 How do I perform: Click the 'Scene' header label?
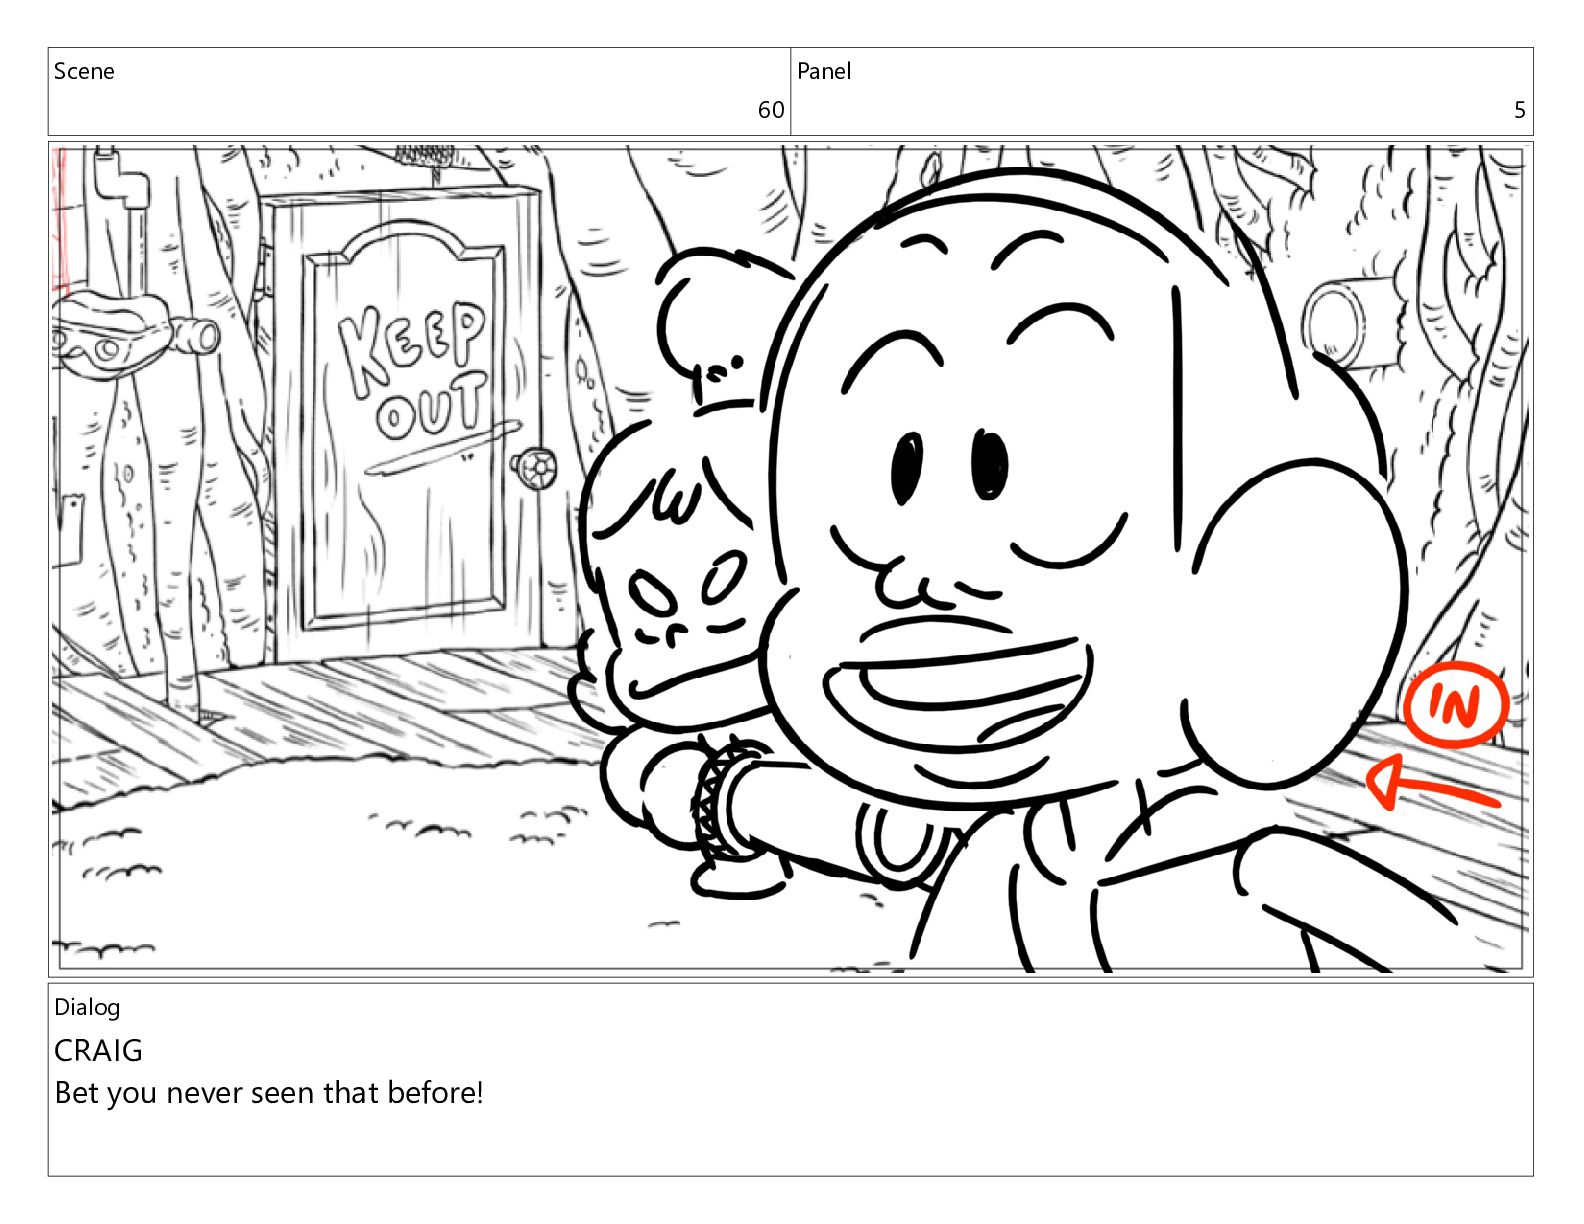[x=84, y=71]
